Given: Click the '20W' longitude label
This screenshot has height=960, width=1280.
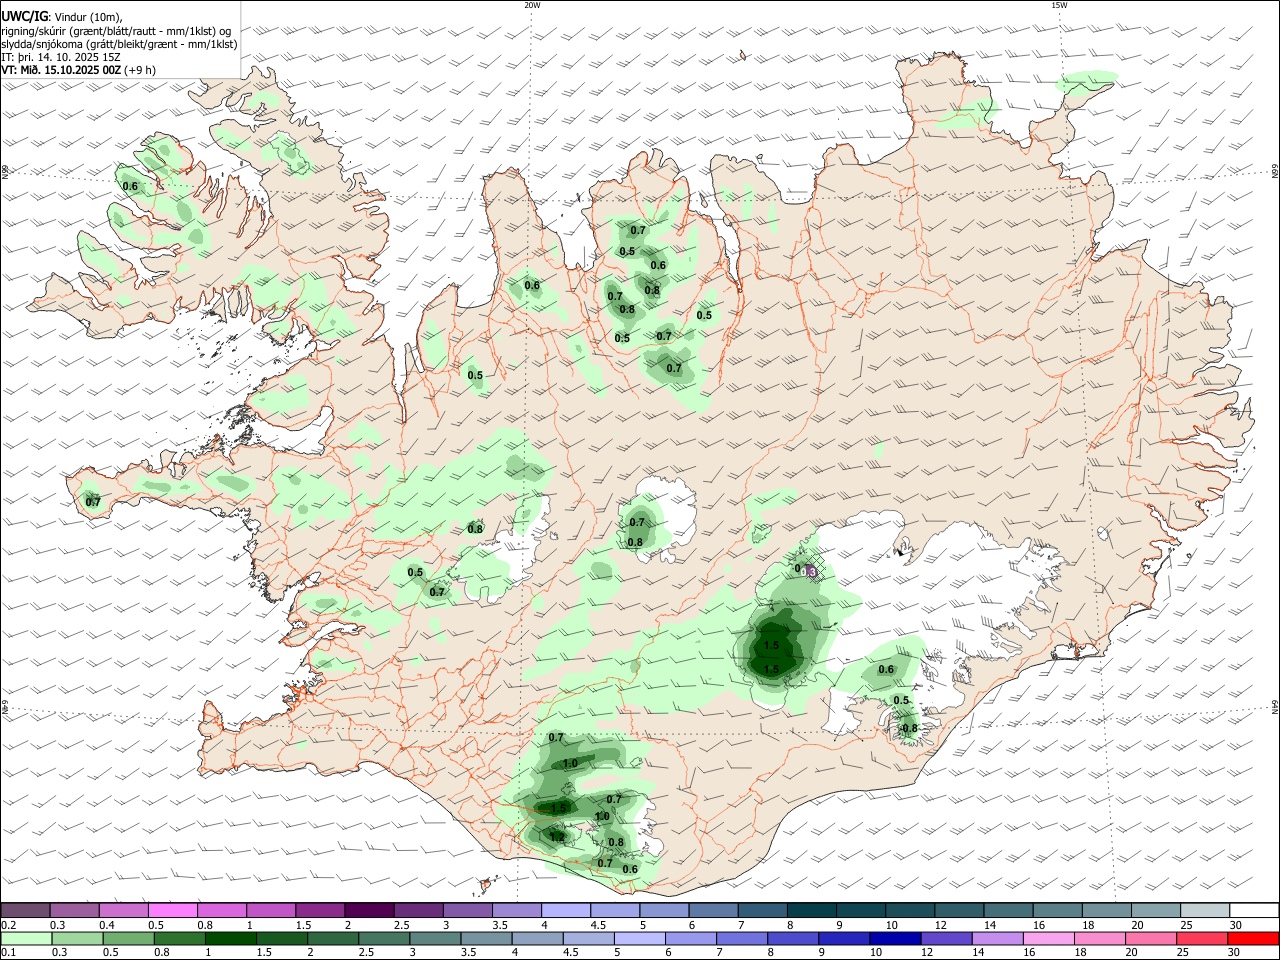Looking at the screenshot, I should [532, 5].
